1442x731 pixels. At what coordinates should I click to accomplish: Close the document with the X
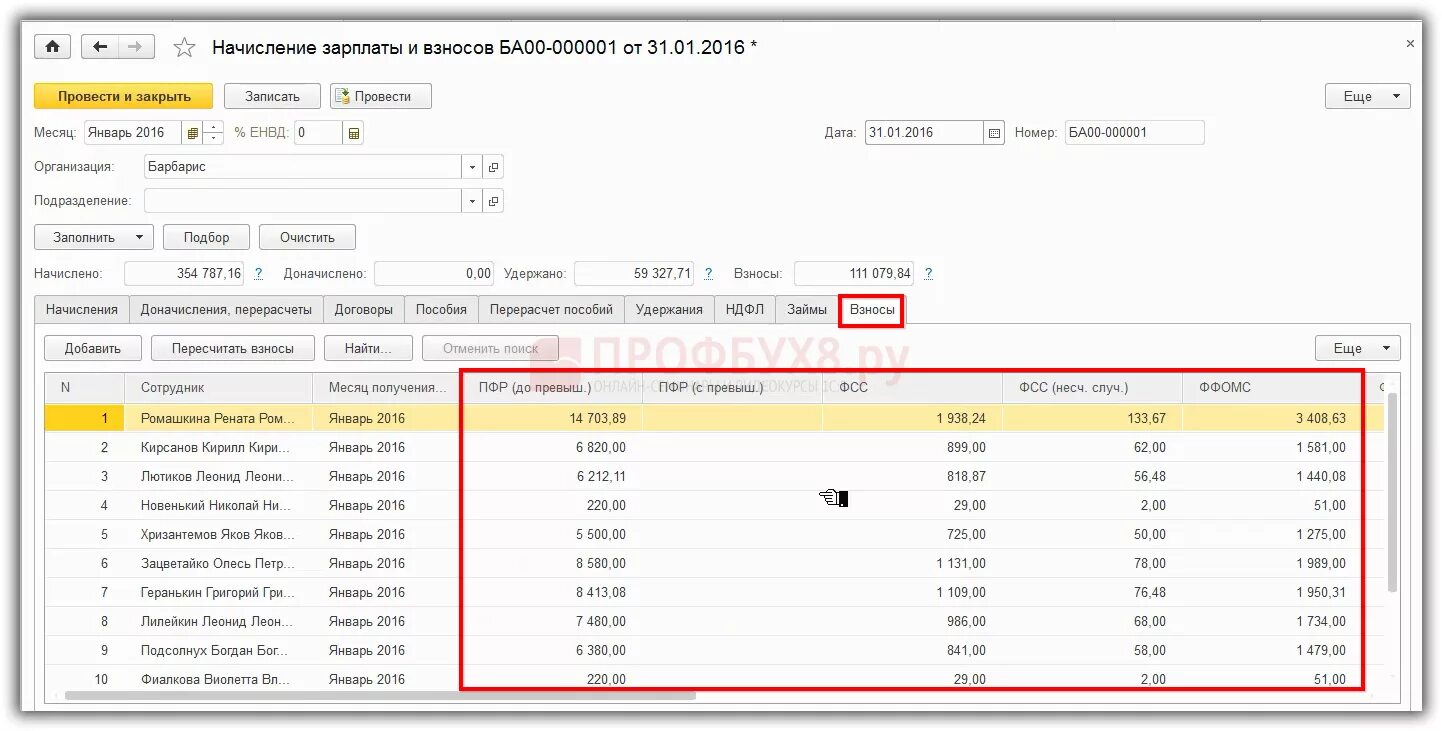1410,44
